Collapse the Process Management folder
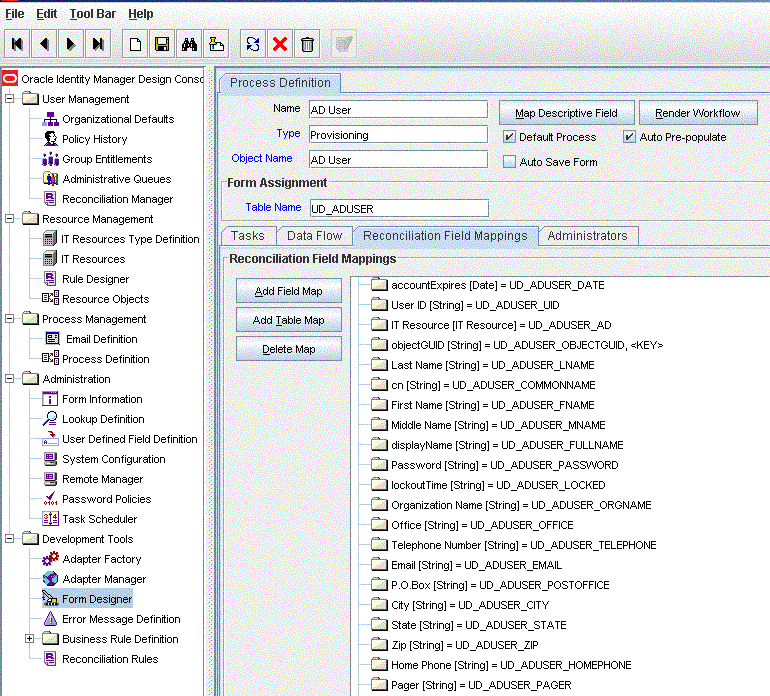The height and width of the screenshot is (696, 770). (9, 319)
